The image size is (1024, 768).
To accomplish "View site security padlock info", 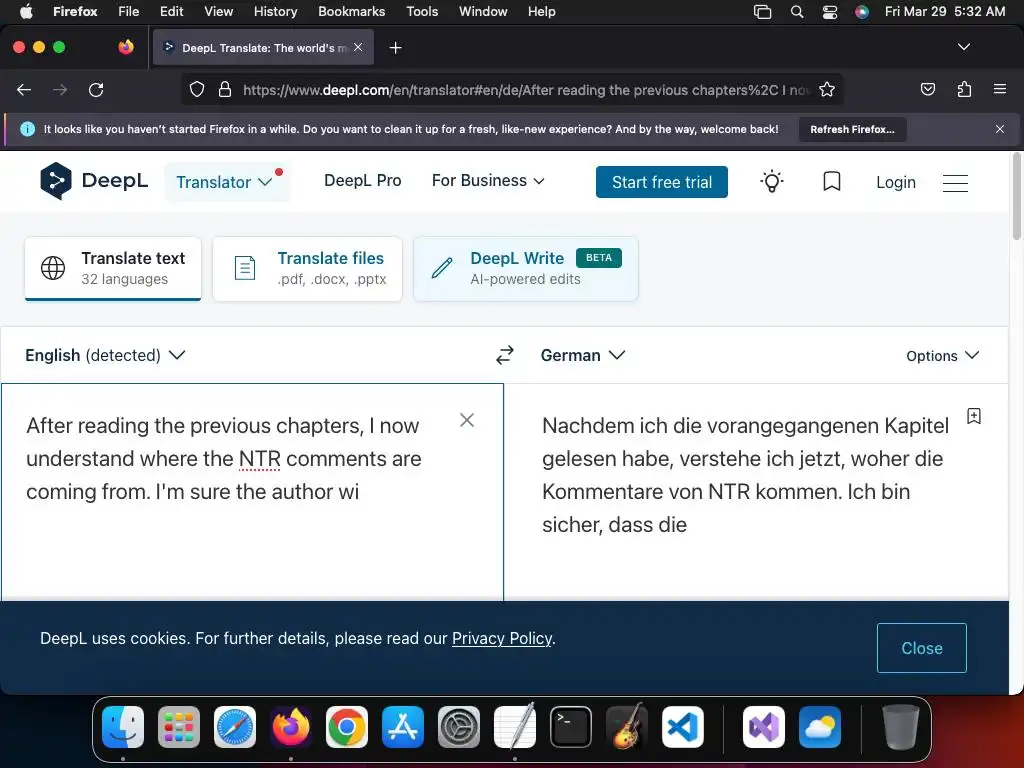I will (x=225, y=89).
